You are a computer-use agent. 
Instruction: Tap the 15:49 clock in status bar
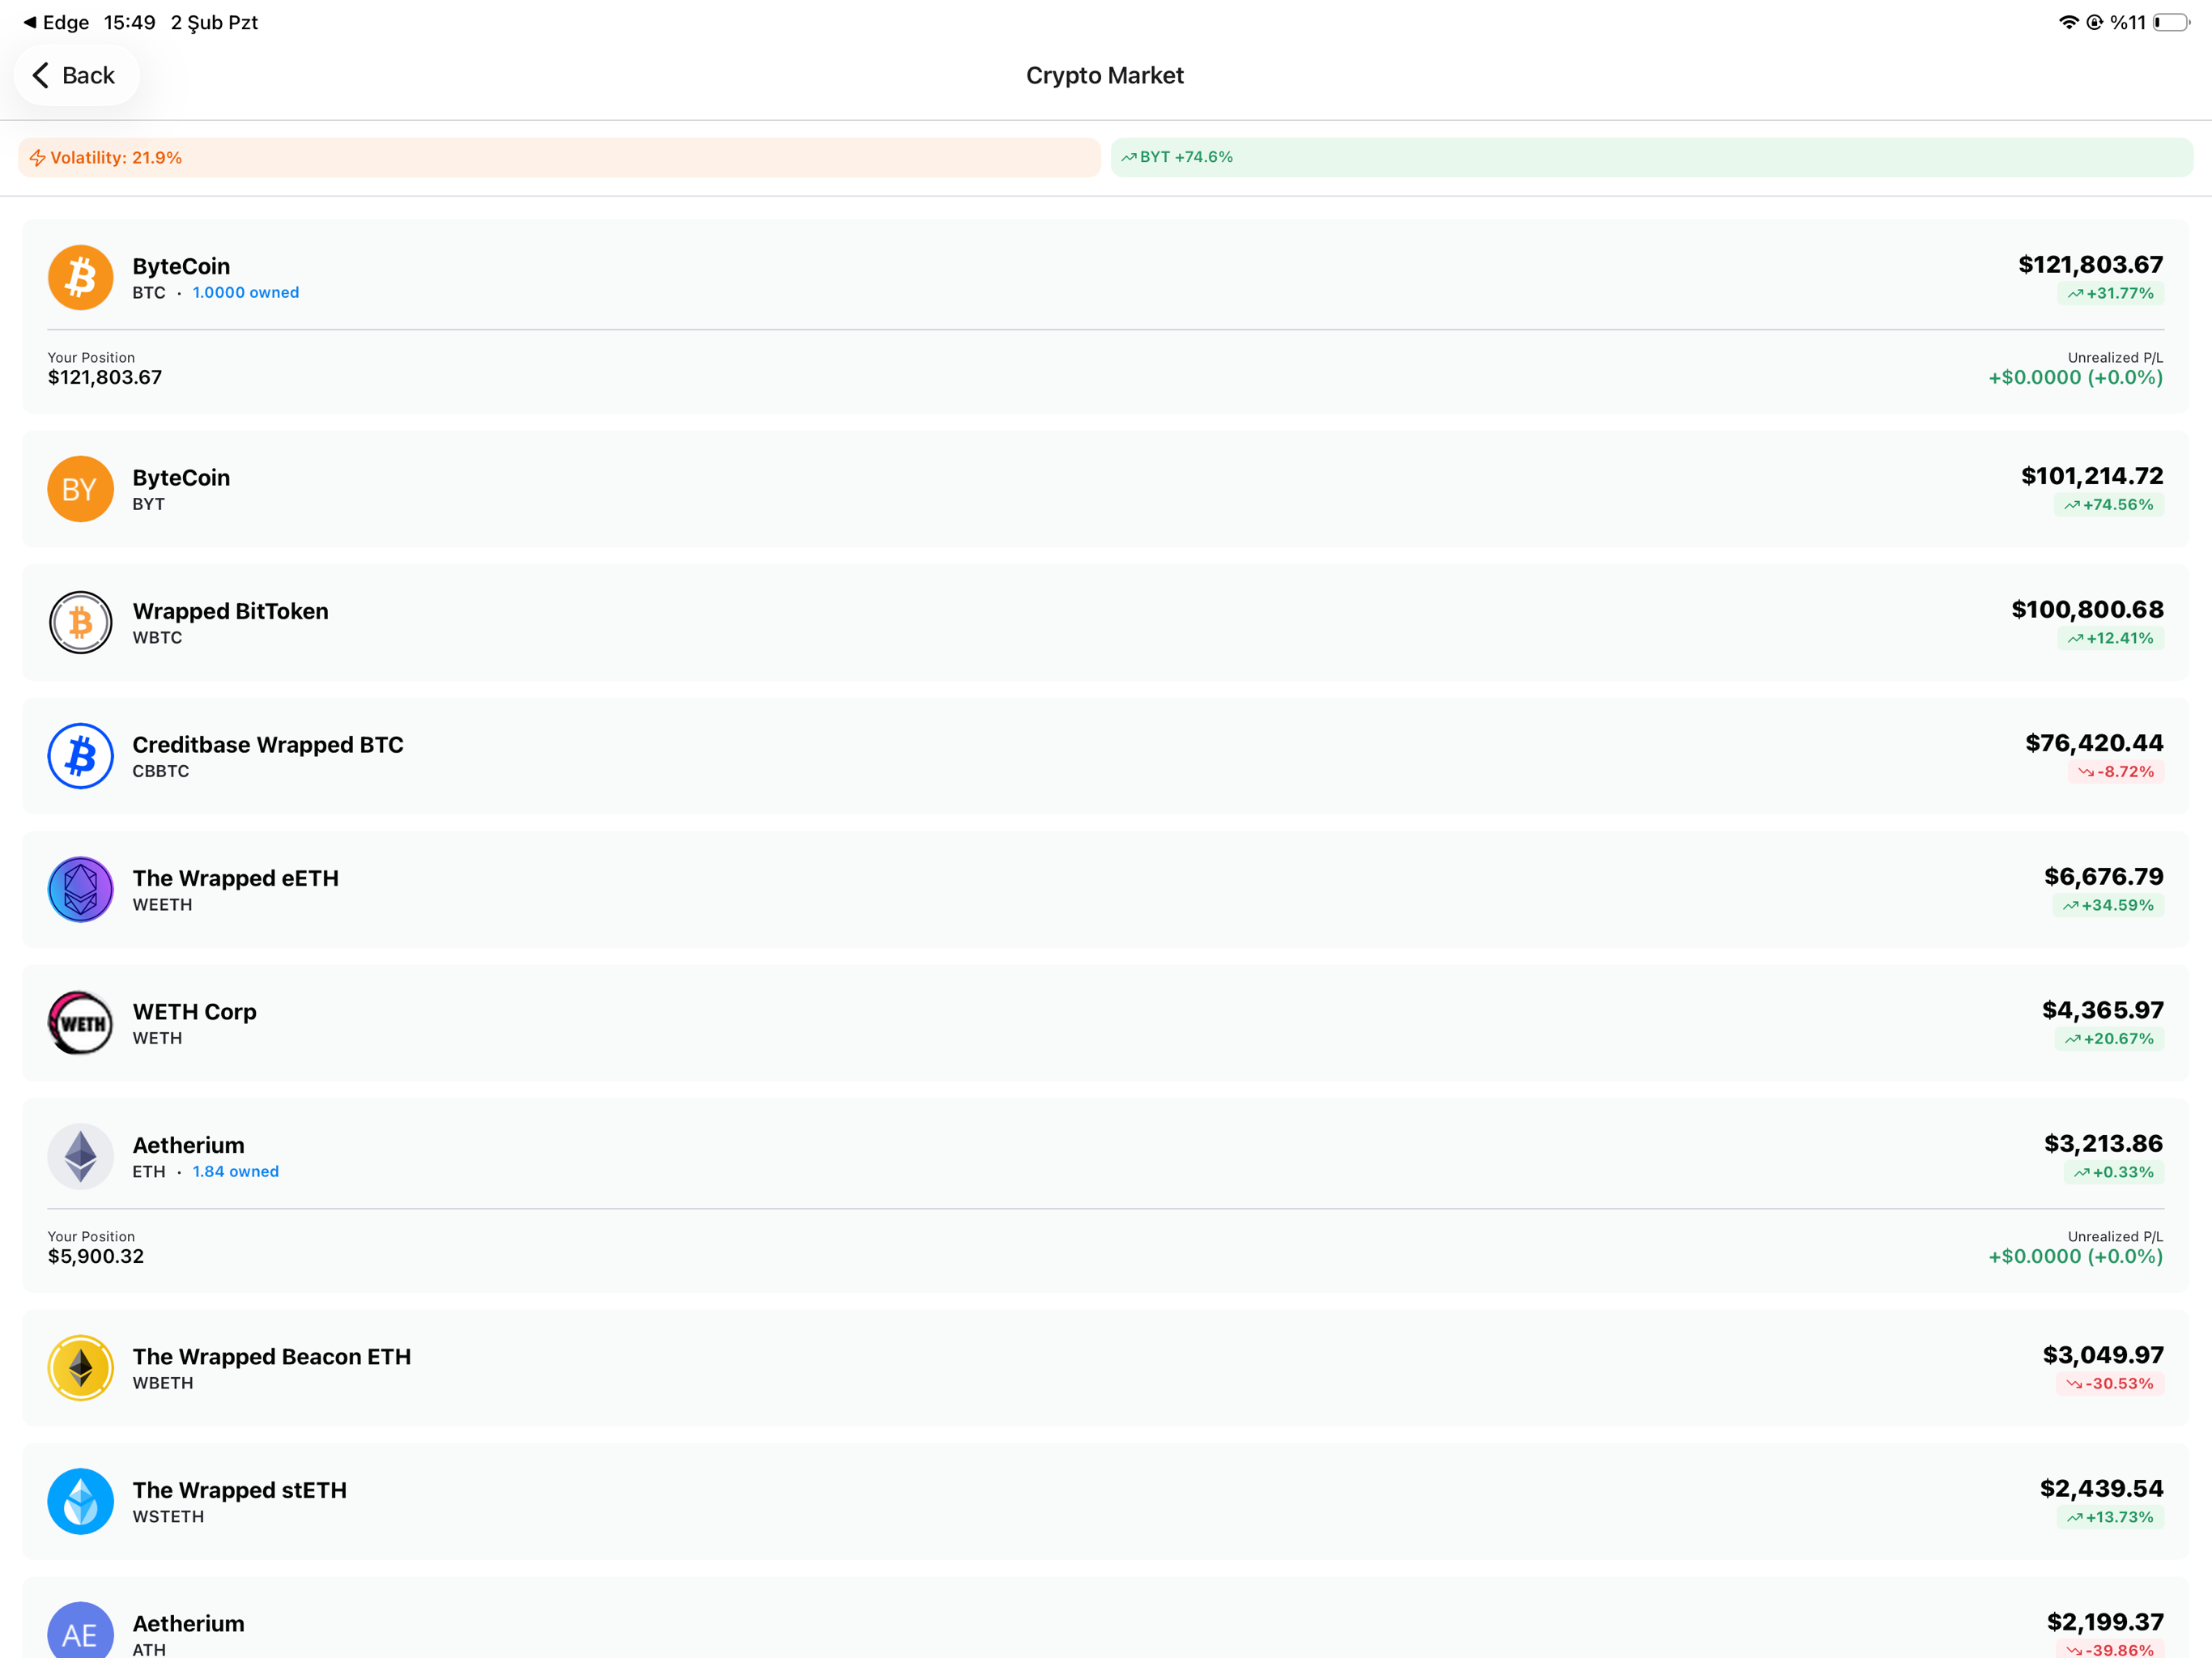(x=130, y=22)
